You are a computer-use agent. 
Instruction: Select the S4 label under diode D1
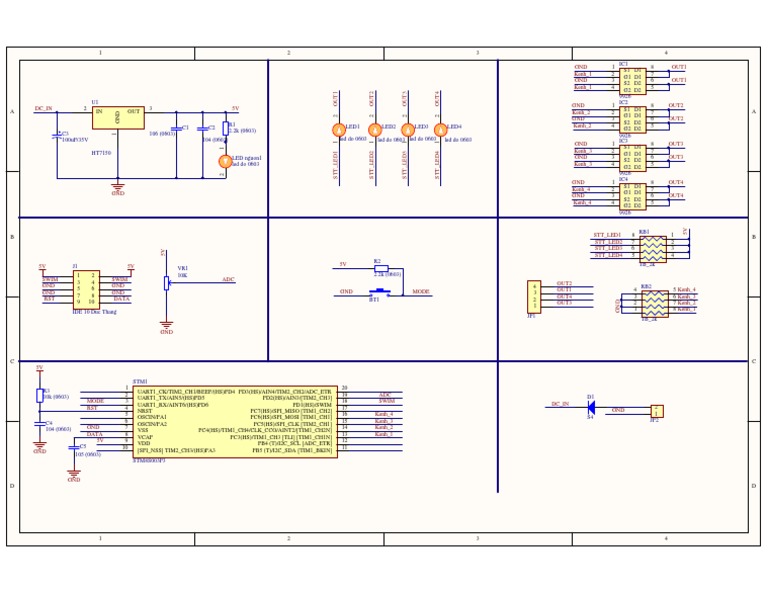coord(590,417)
